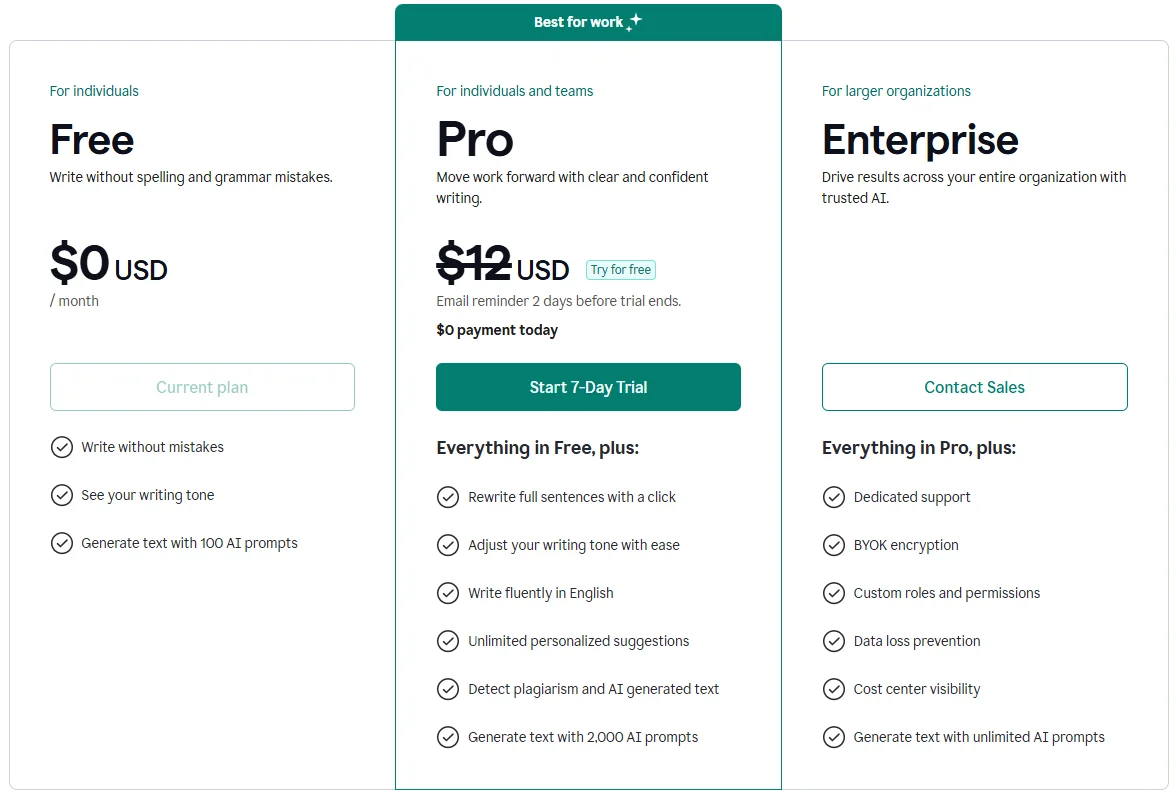This screenshot has width=1176, height=793.
Task: Click the 'Try for free' badge
Action: click(x=620, y=269)
